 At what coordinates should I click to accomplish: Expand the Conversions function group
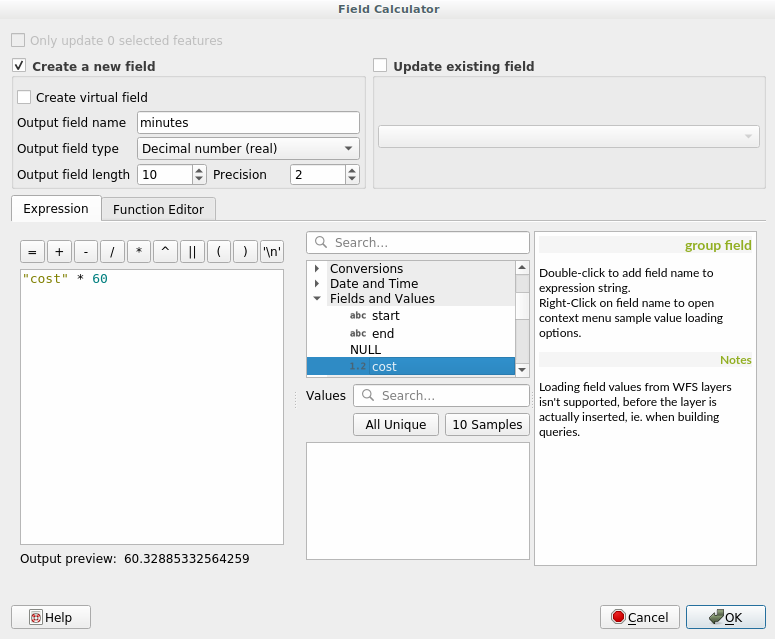(x=317, y=269)
